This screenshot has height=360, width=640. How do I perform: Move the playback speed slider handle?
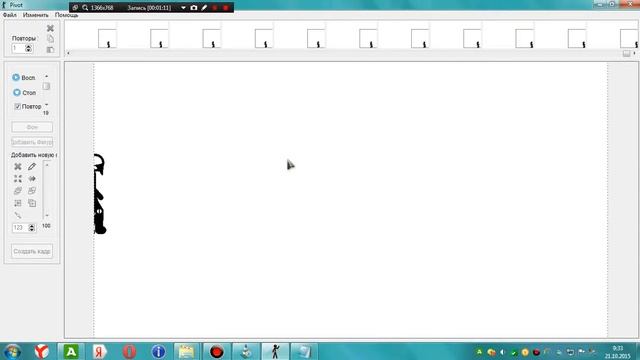pos(46,87)
